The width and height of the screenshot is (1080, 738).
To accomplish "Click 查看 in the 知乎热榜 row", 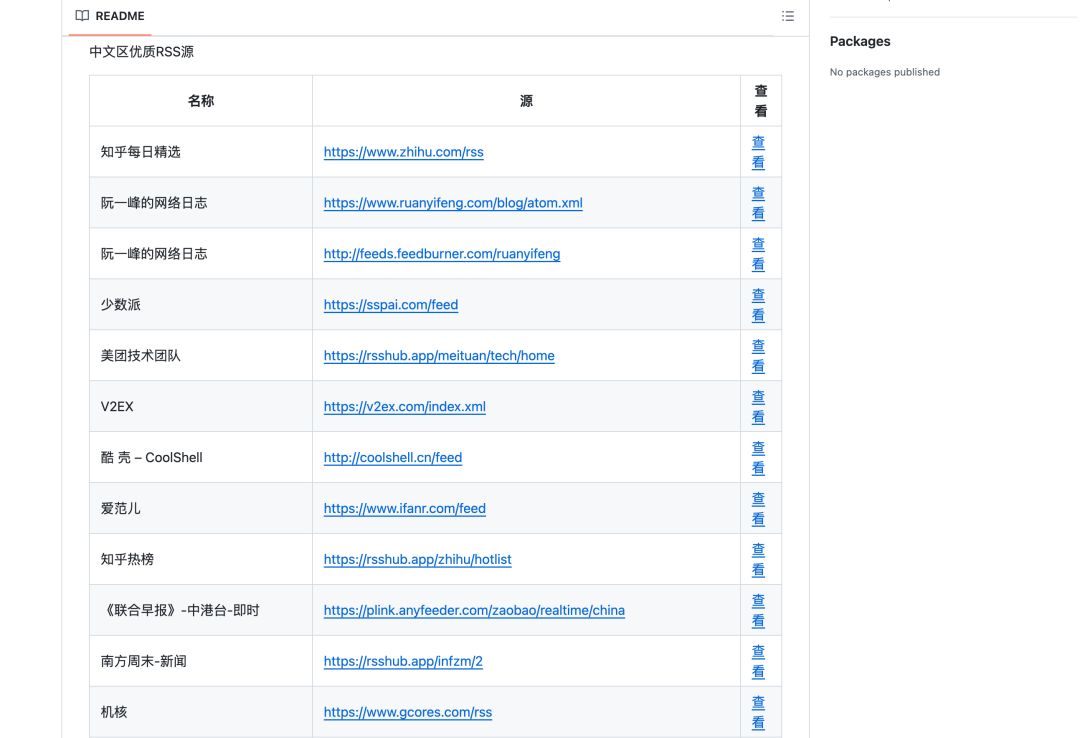I will coord(758,560).
